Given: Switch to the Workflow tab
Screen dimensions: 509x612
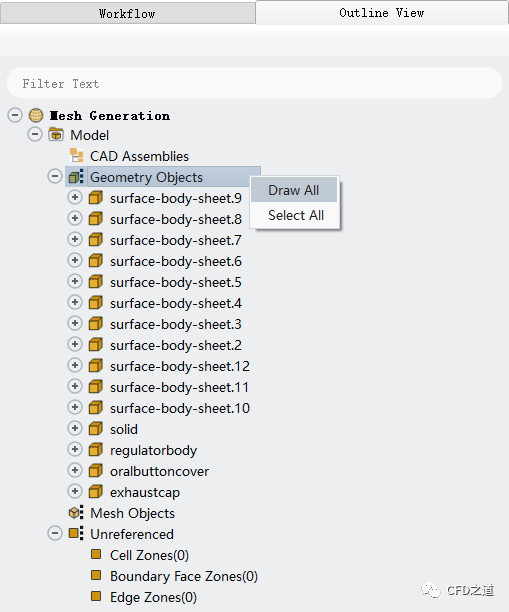Looking at the screenshot, I should click(x=128, y=13).
